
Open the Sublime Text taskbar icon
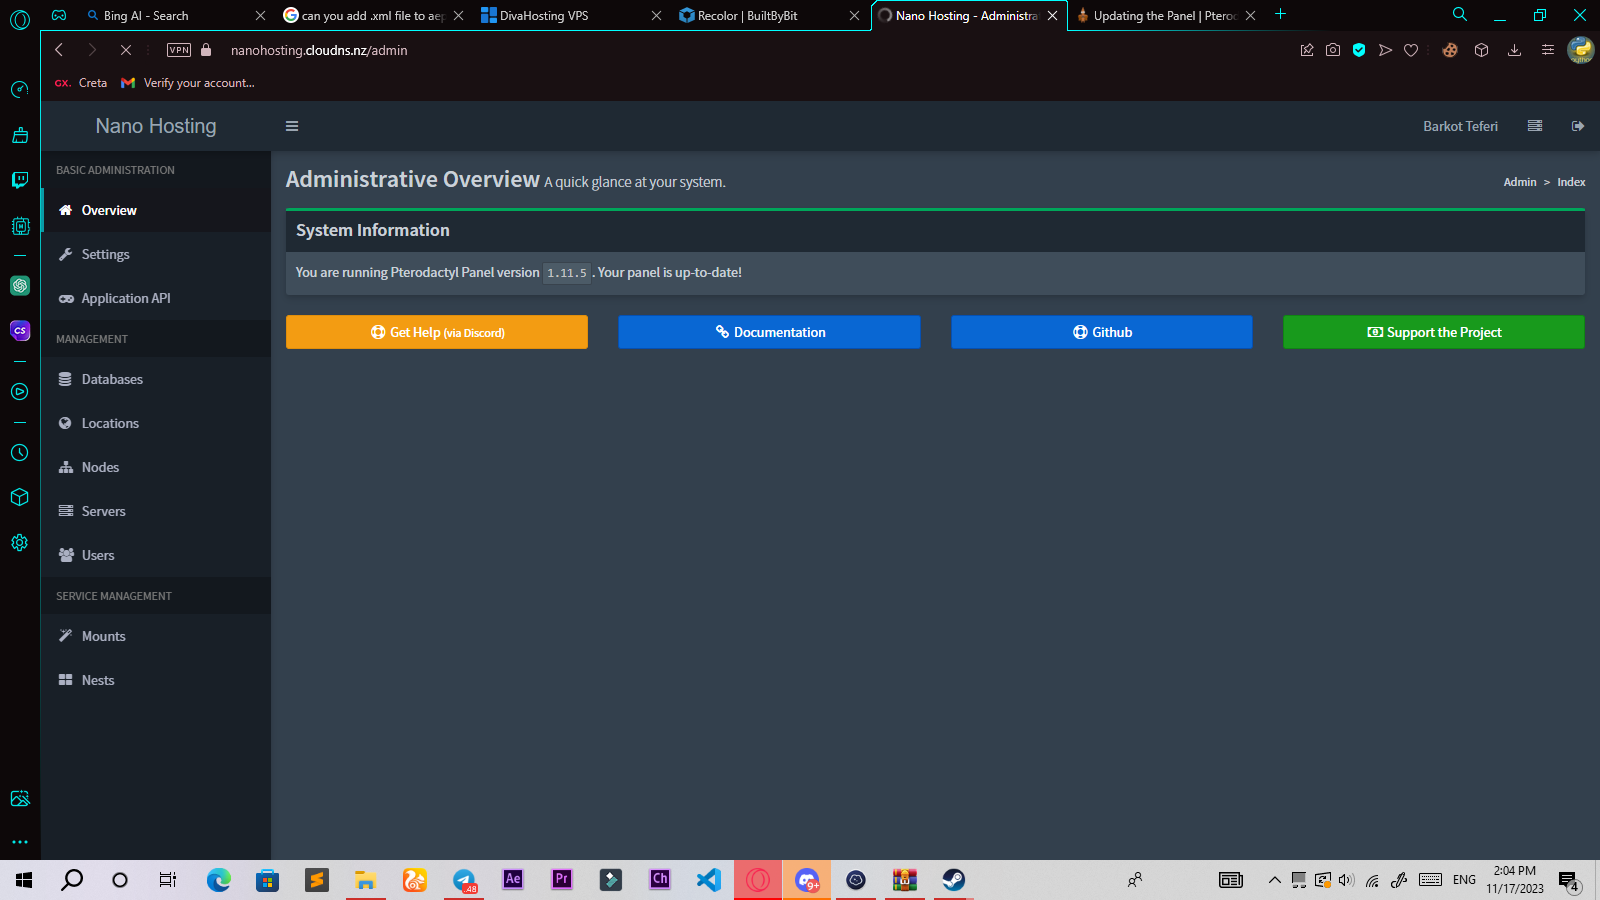point(317,880)
